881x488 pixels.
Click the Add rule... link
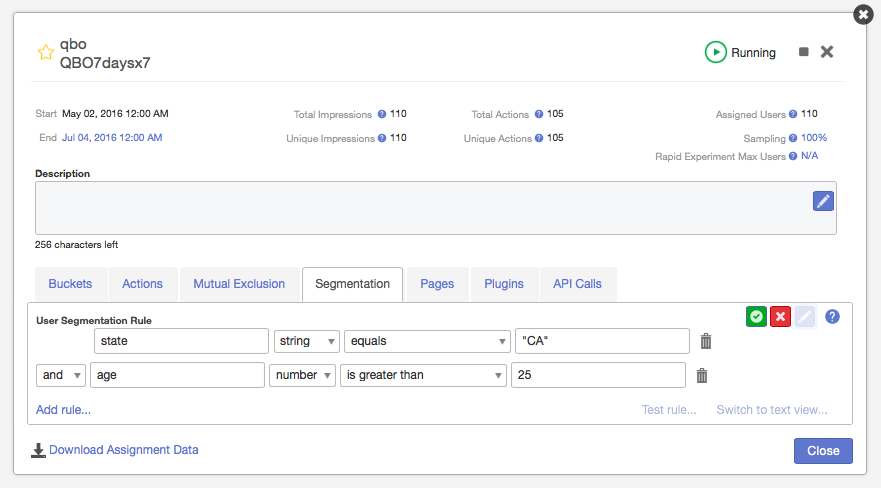click(63, 410)
